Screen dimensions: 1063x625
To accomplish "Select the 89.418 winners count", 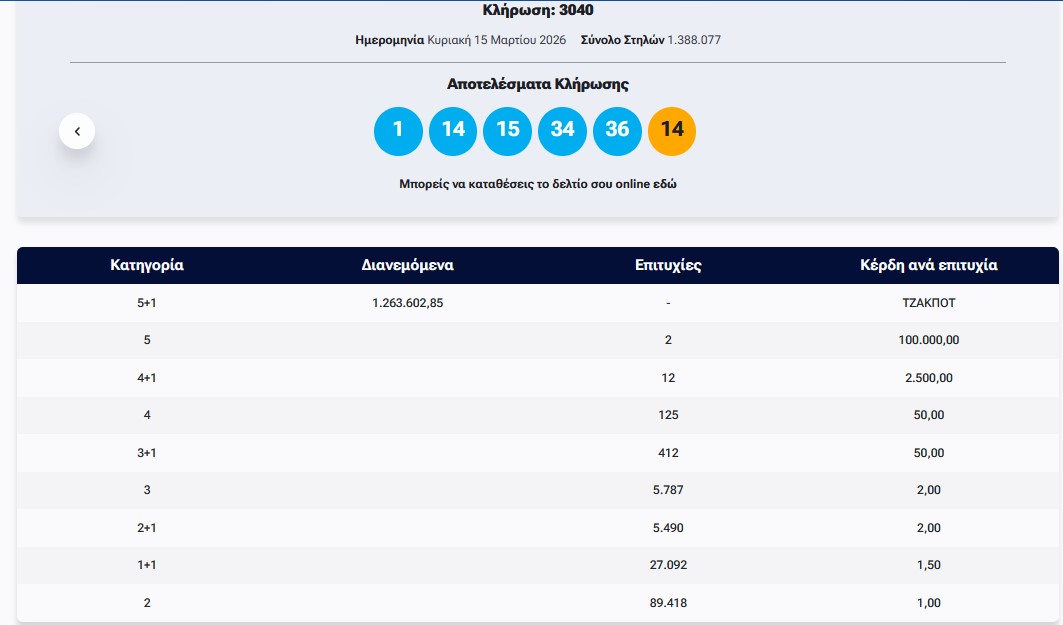I will point(668,603).
